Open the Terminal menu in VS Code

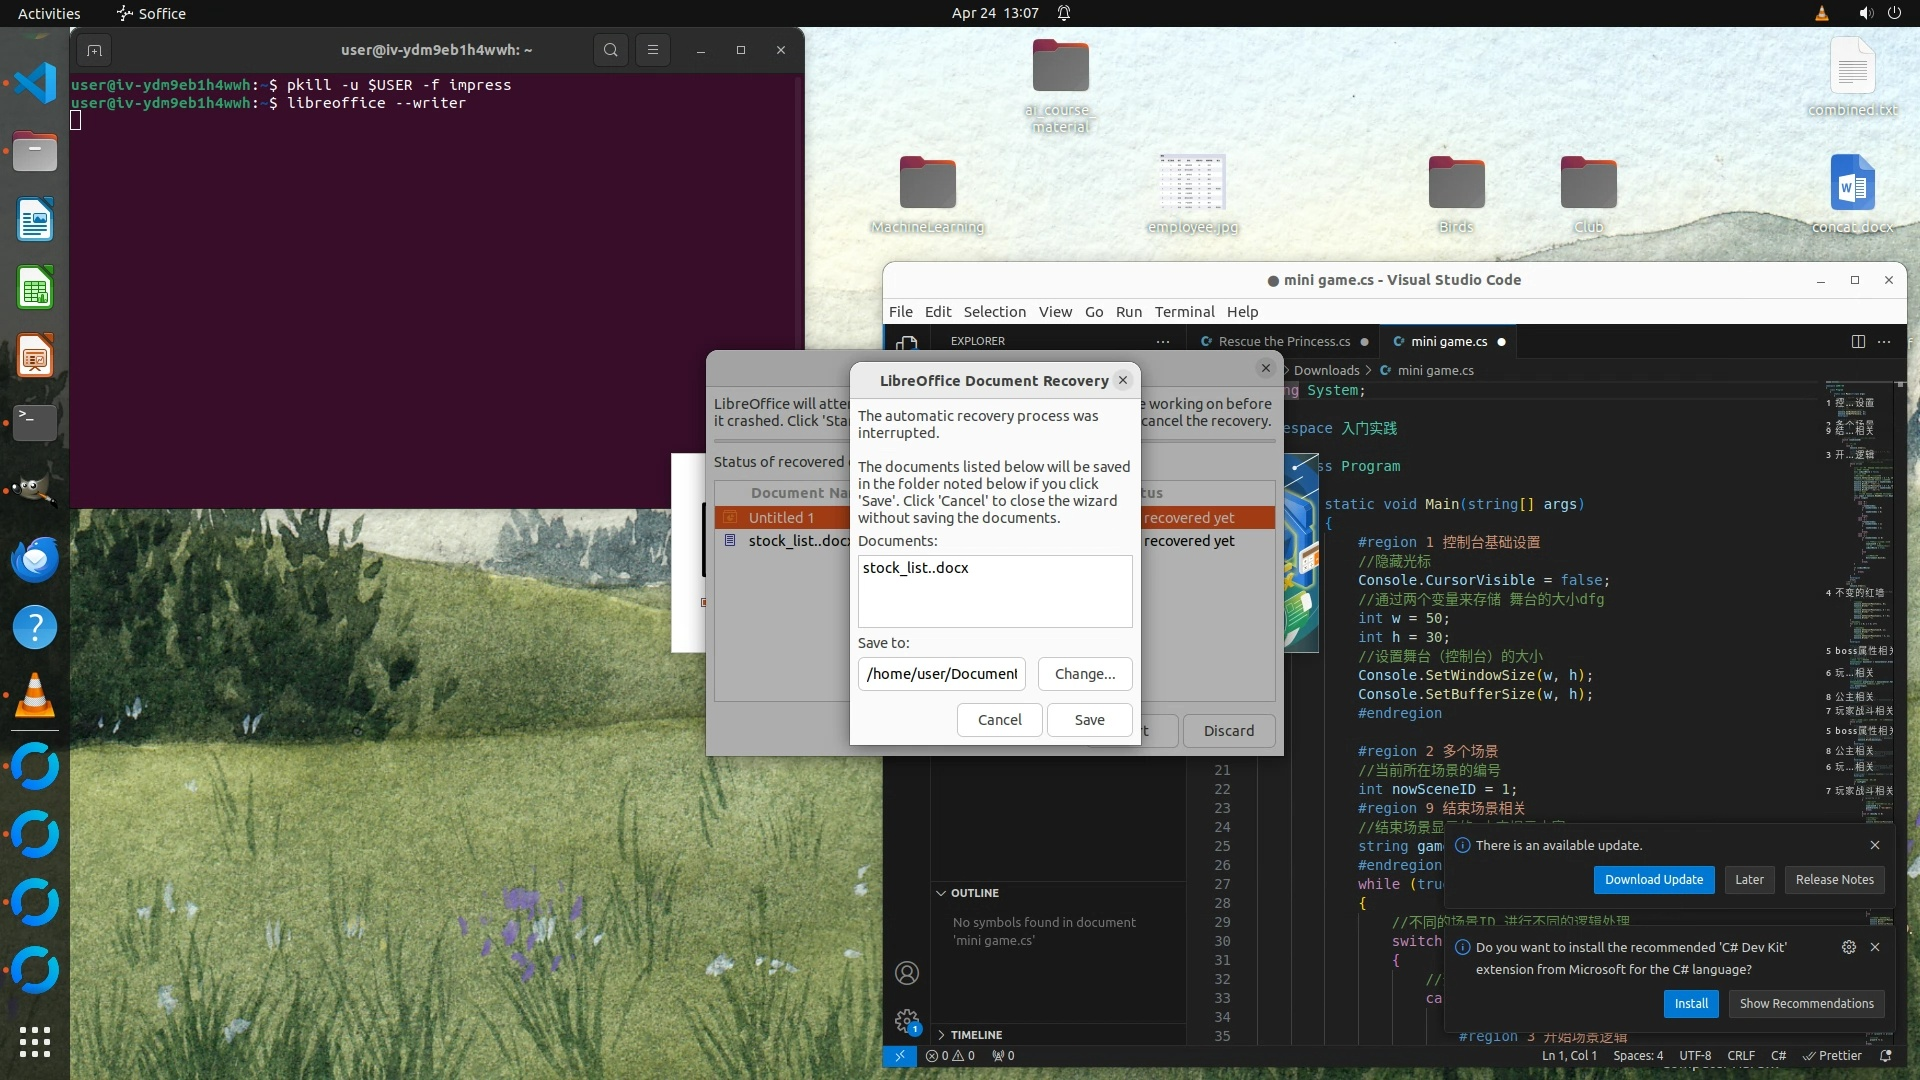coord(1184,312)
